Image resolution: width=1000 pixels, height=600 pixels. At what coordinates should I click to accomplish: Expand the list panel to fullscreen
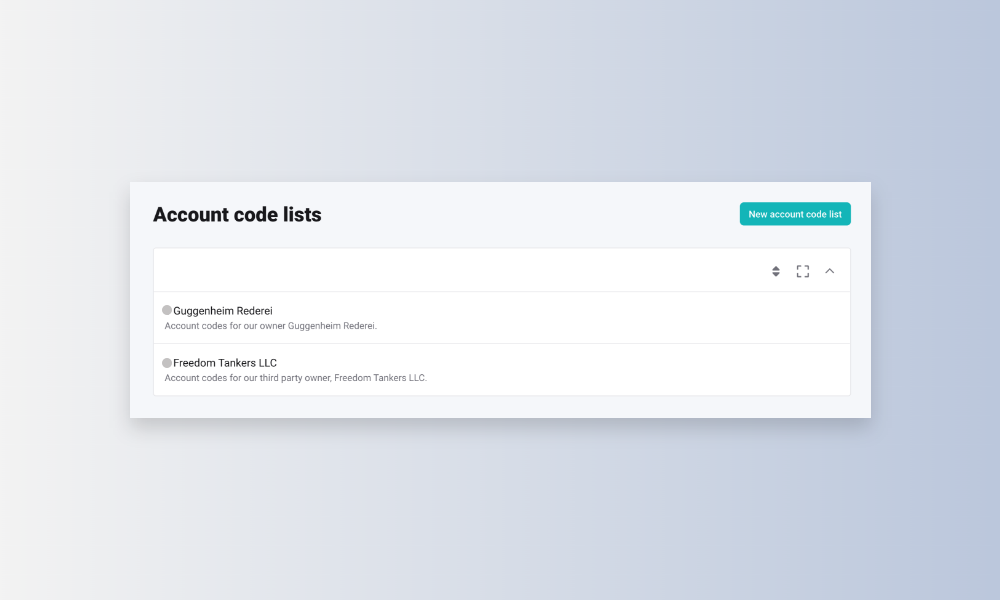click(802, 271)
